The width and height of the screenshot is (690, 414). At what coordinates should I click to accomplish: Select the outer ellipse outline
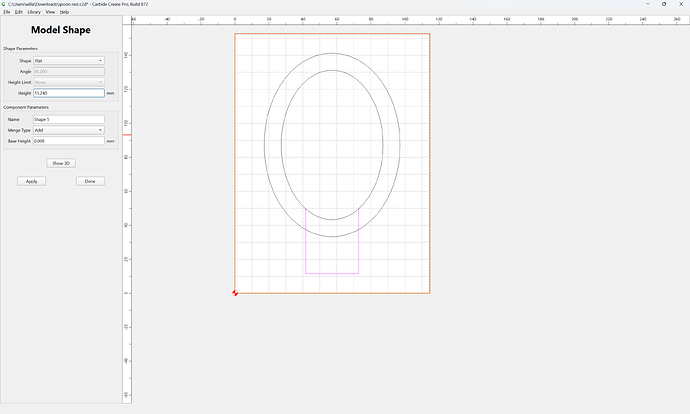tap(332, 53)
